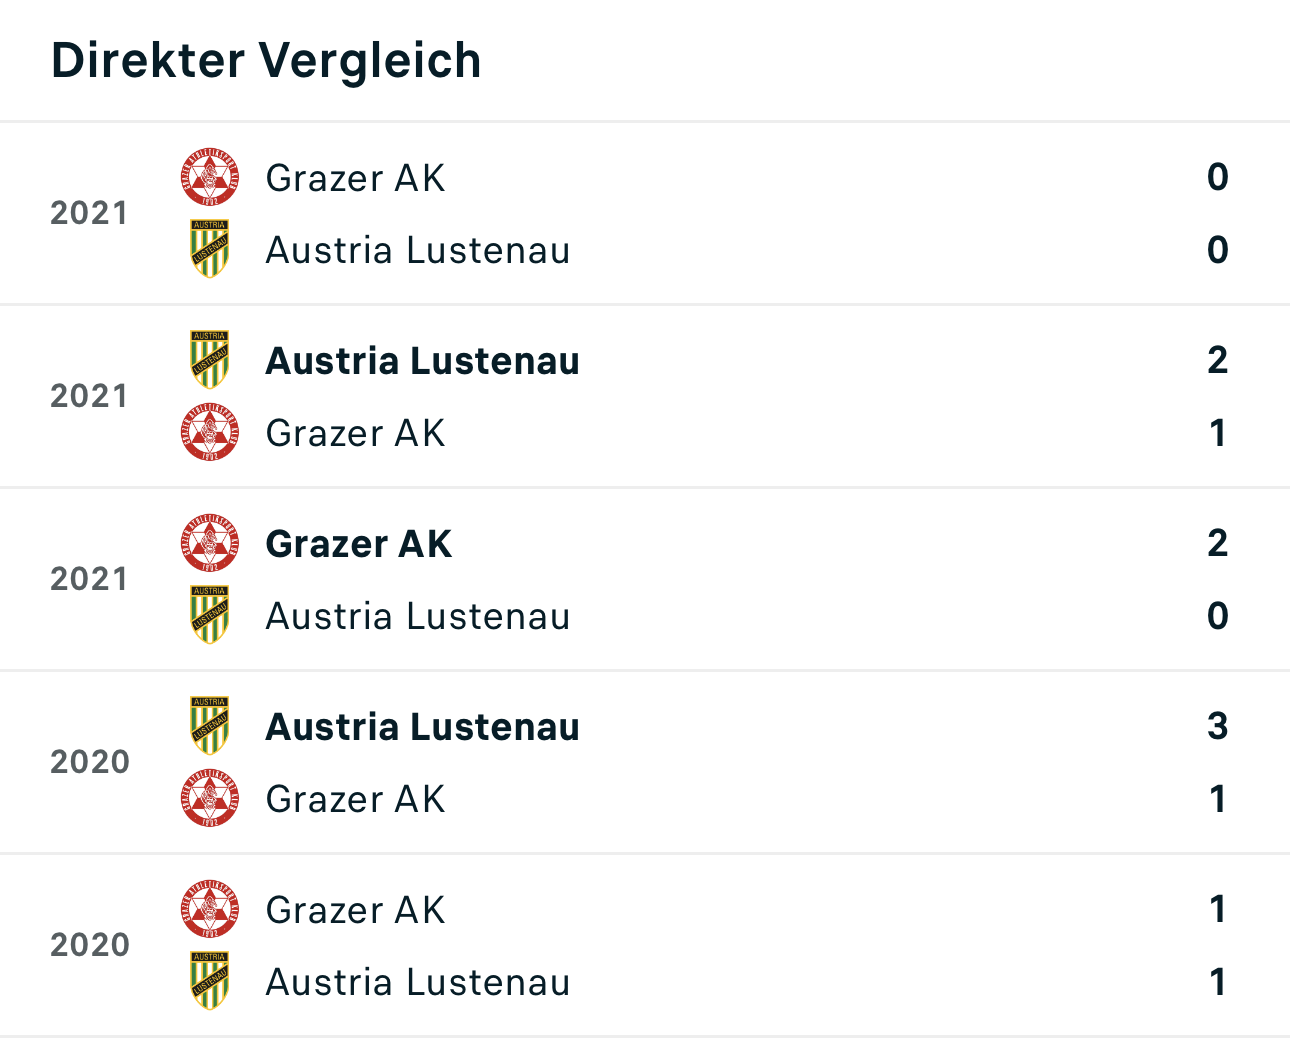The width and height of the screenshot is (1290, 1038).
Task: Open the first 2021 match year label
Action: (x=89, y=213)
